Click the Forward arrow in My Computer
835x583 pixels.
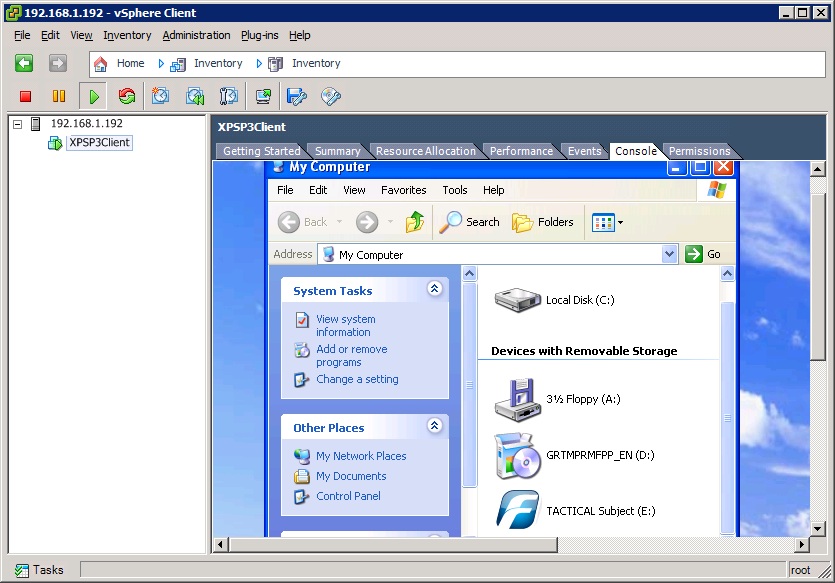[x=367, y=222]
